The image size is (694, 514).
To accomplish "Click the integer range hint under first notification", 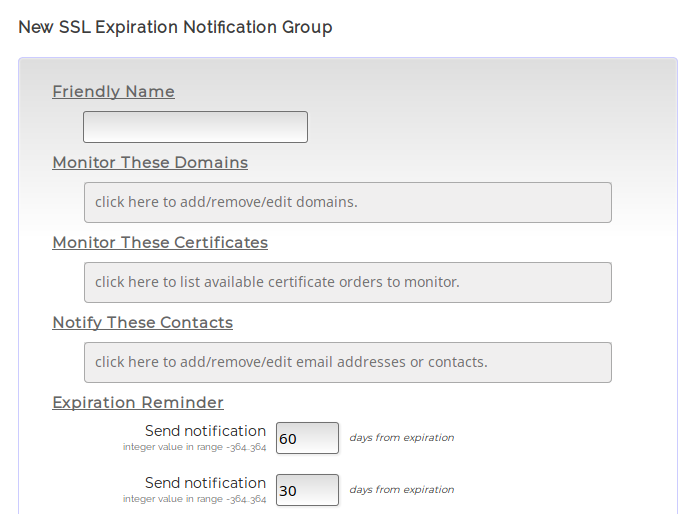I will tap(194, 447).
